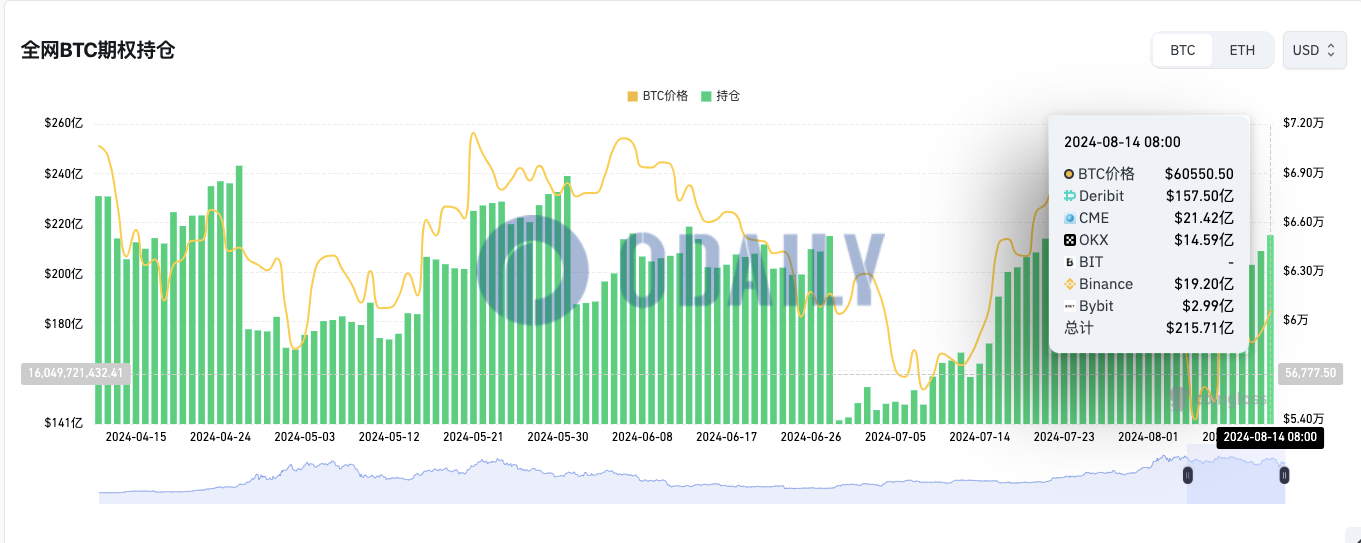Click the $2.99亿 Bybit value
Image resolution: width=1361 pixels, height=543 pixels.
pyautogui.click(x=1208, y=306)
